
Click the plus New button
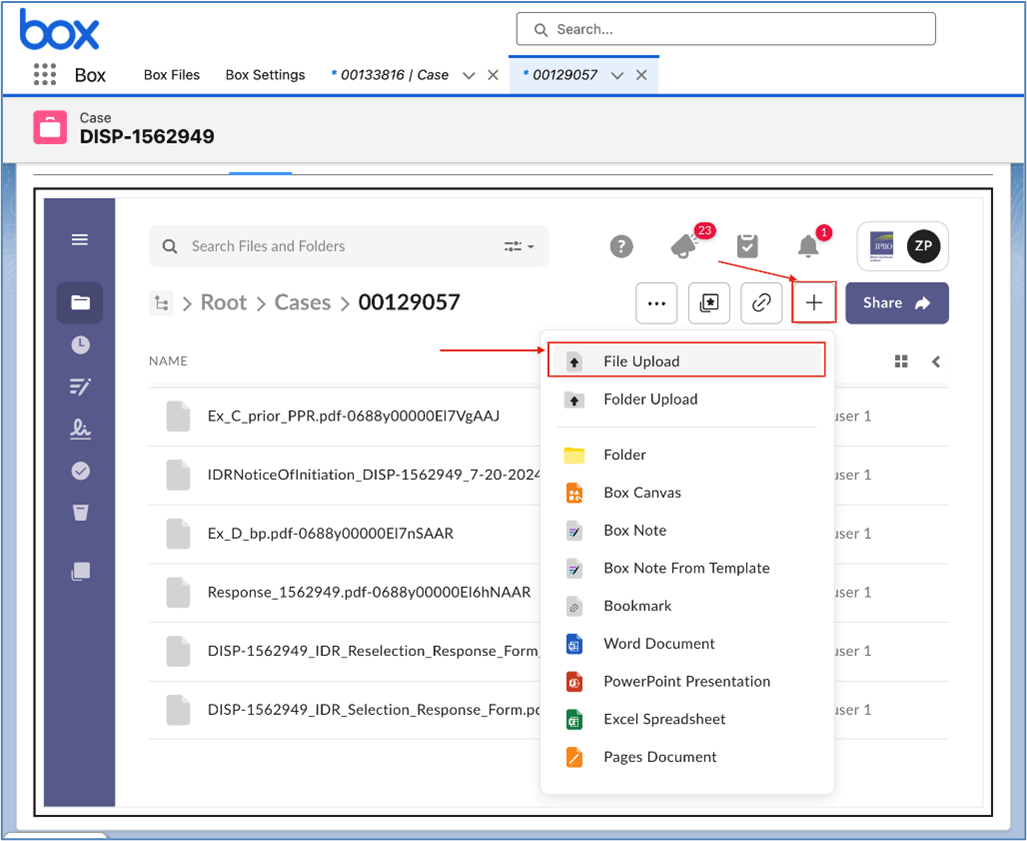pos(813,303)
